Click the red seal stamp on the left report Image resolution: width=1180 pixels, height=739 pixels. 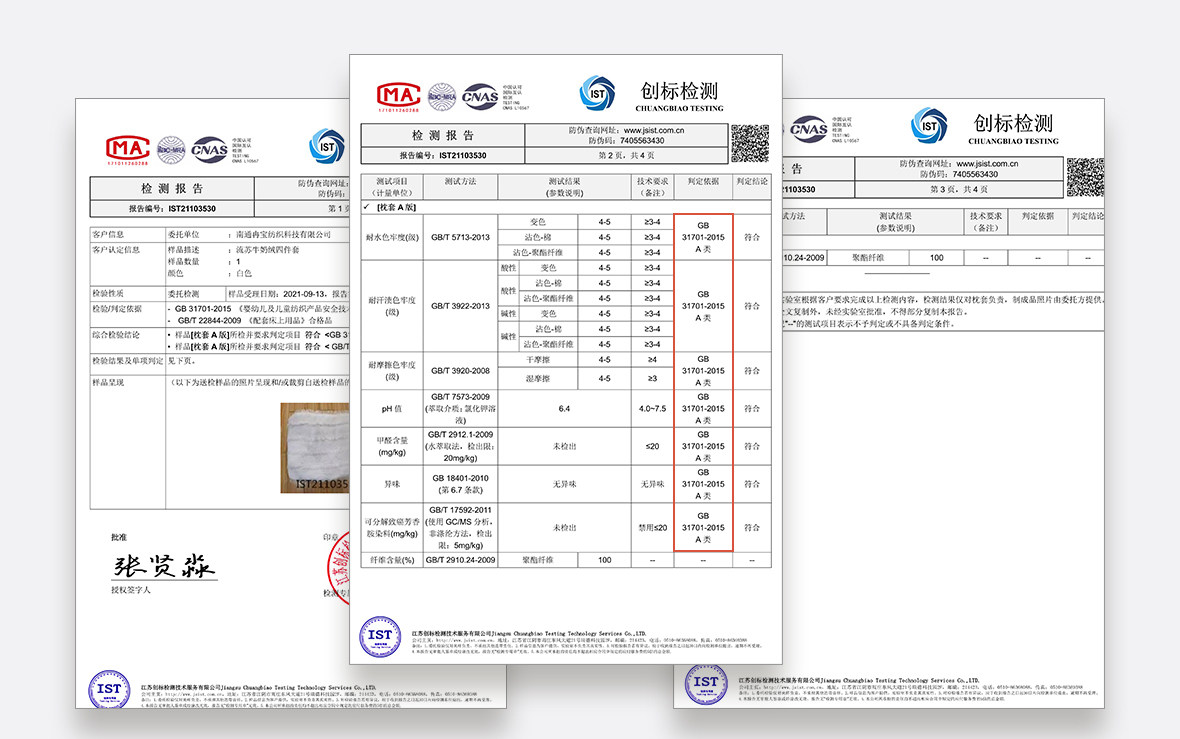pos(339,568)
